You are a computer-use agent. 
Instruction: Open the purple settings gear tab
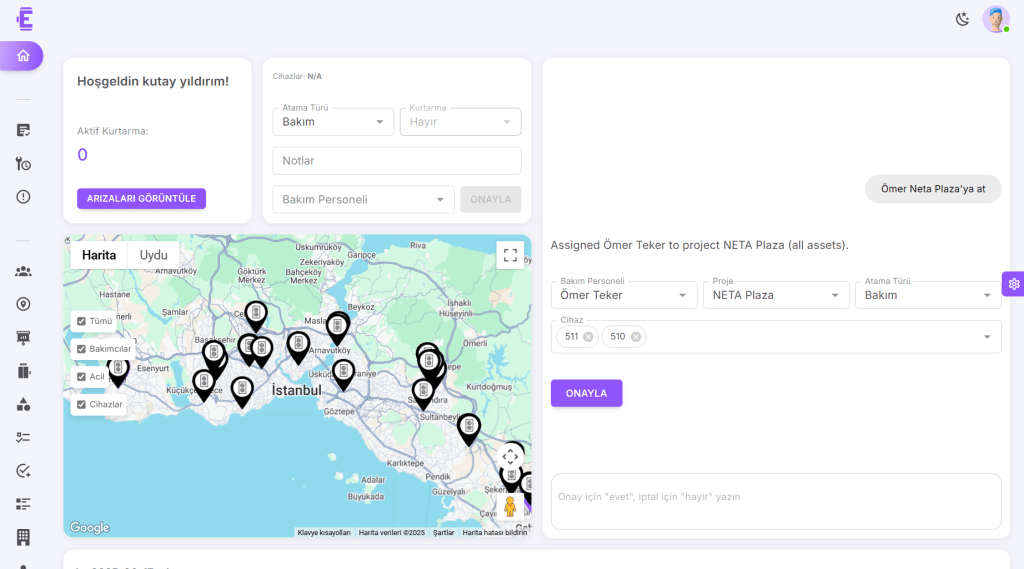(1013, 284)
